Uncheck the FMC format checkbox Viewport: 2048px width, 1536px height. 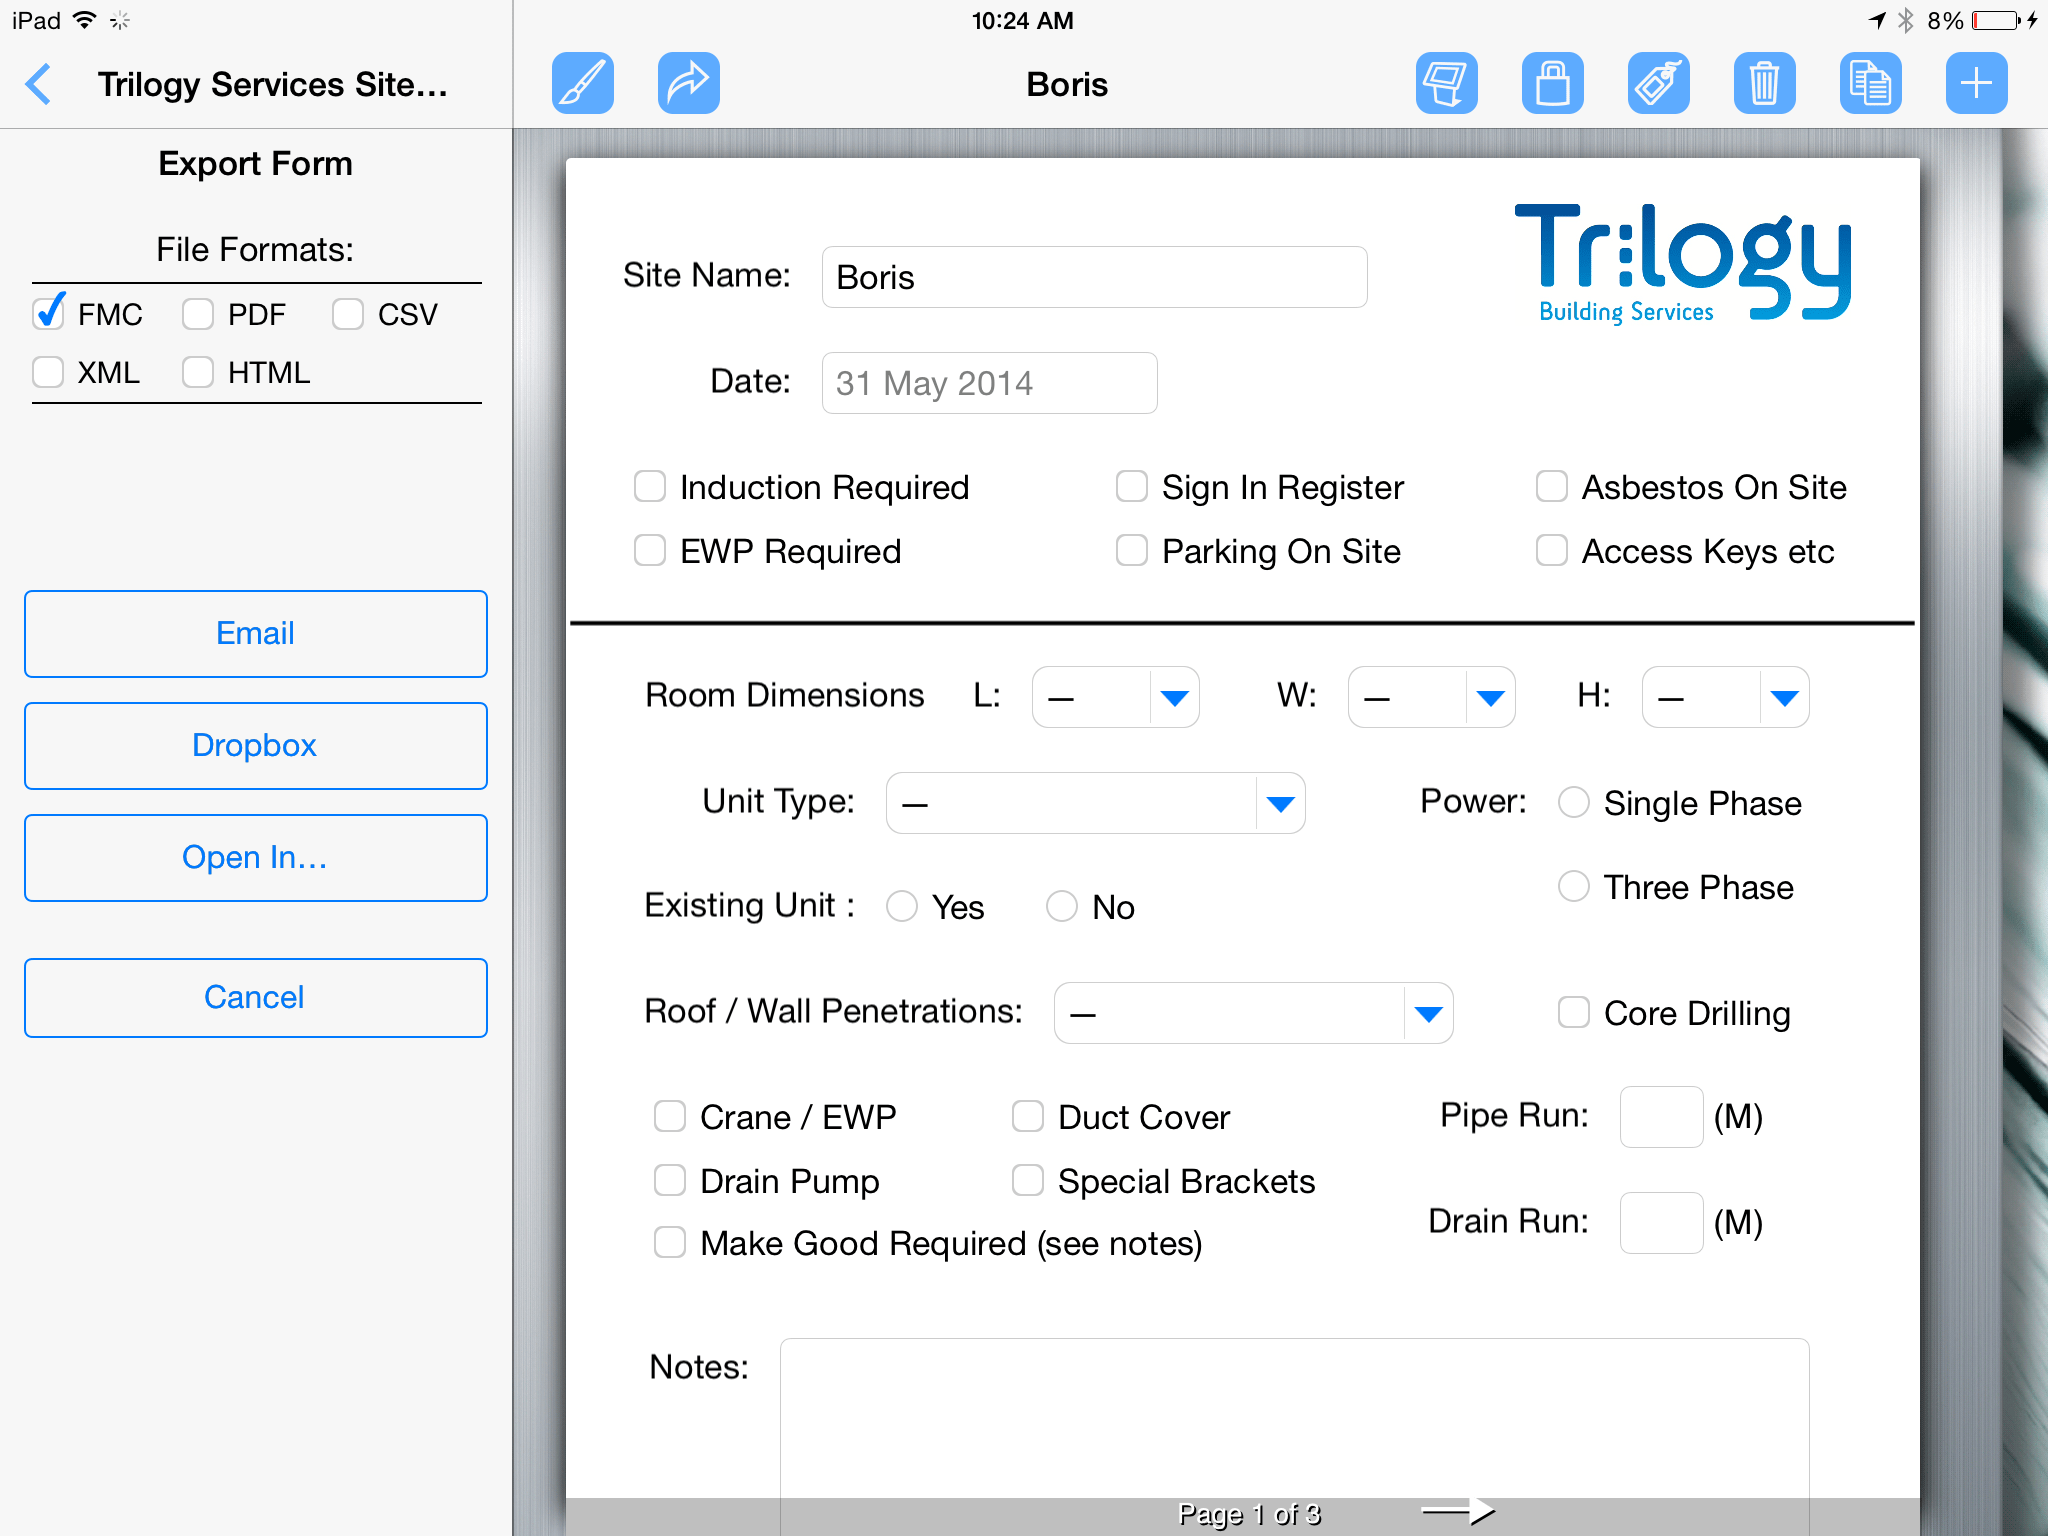(x=48, y=314)
